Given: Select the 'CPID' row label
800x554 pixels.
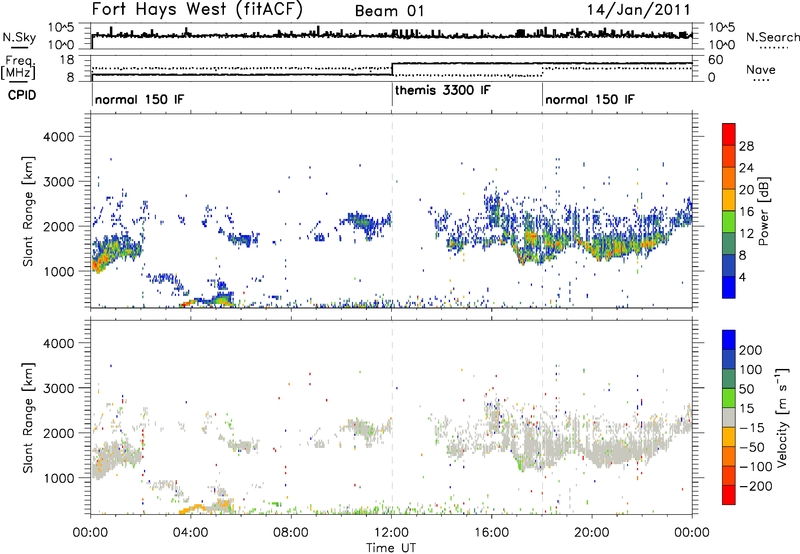Looking at the screenshot, I should [22, 95].
